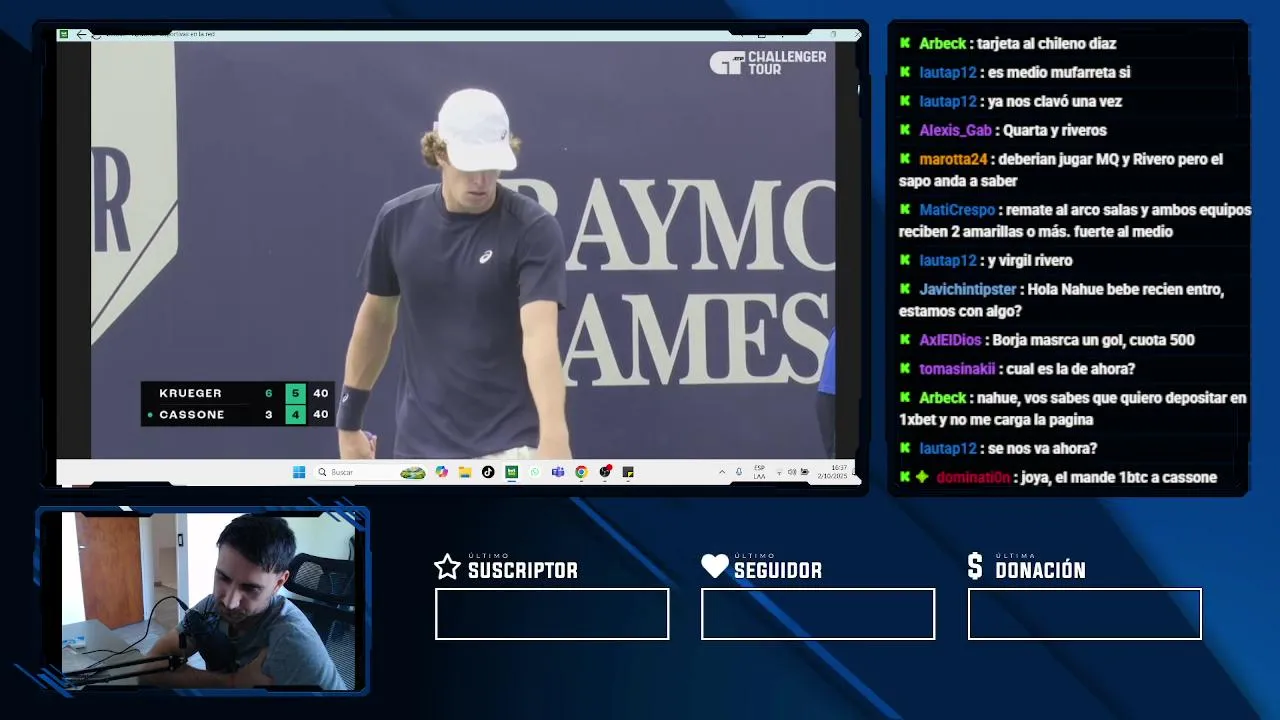This screenshot has height=720, width=1280.
Task: Click 'y virgil rivero' chat message
Action: tap(1030, 260)
